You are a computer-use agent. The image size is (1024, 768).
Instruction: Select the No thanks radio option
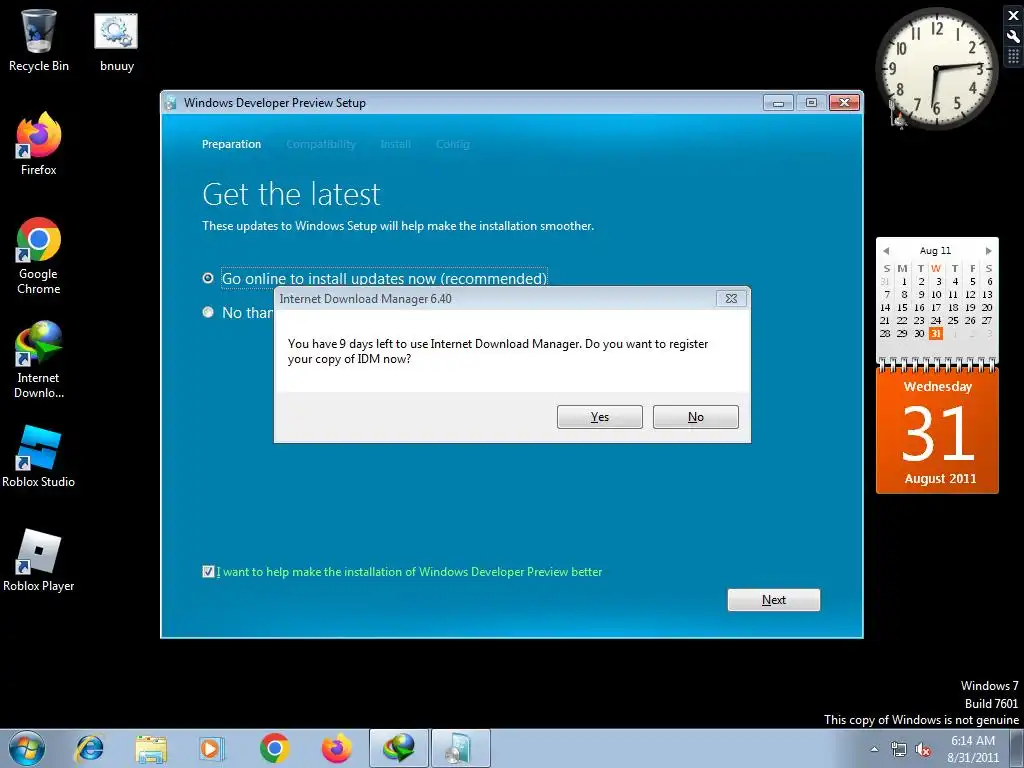[x=208, y=312]
